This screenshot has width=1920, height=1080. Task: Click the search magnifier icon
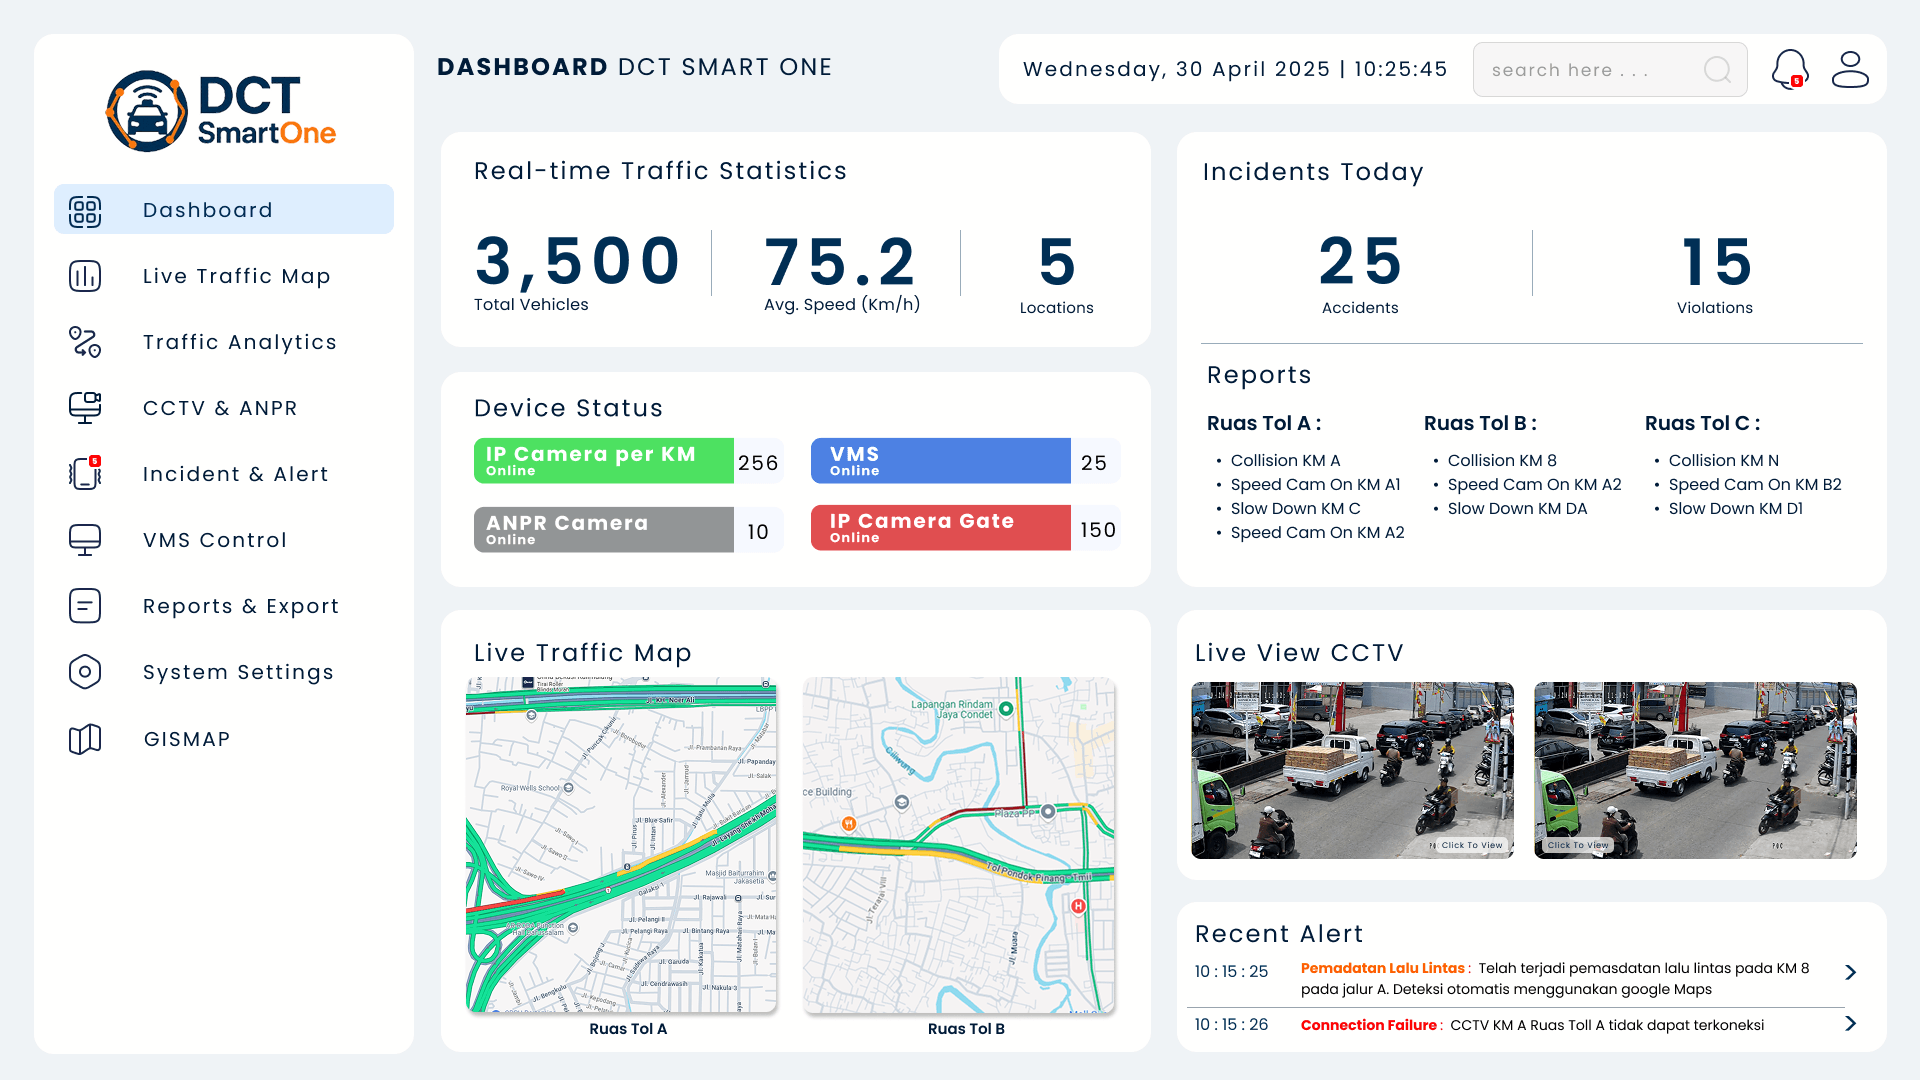click(x=1717, y=69)
